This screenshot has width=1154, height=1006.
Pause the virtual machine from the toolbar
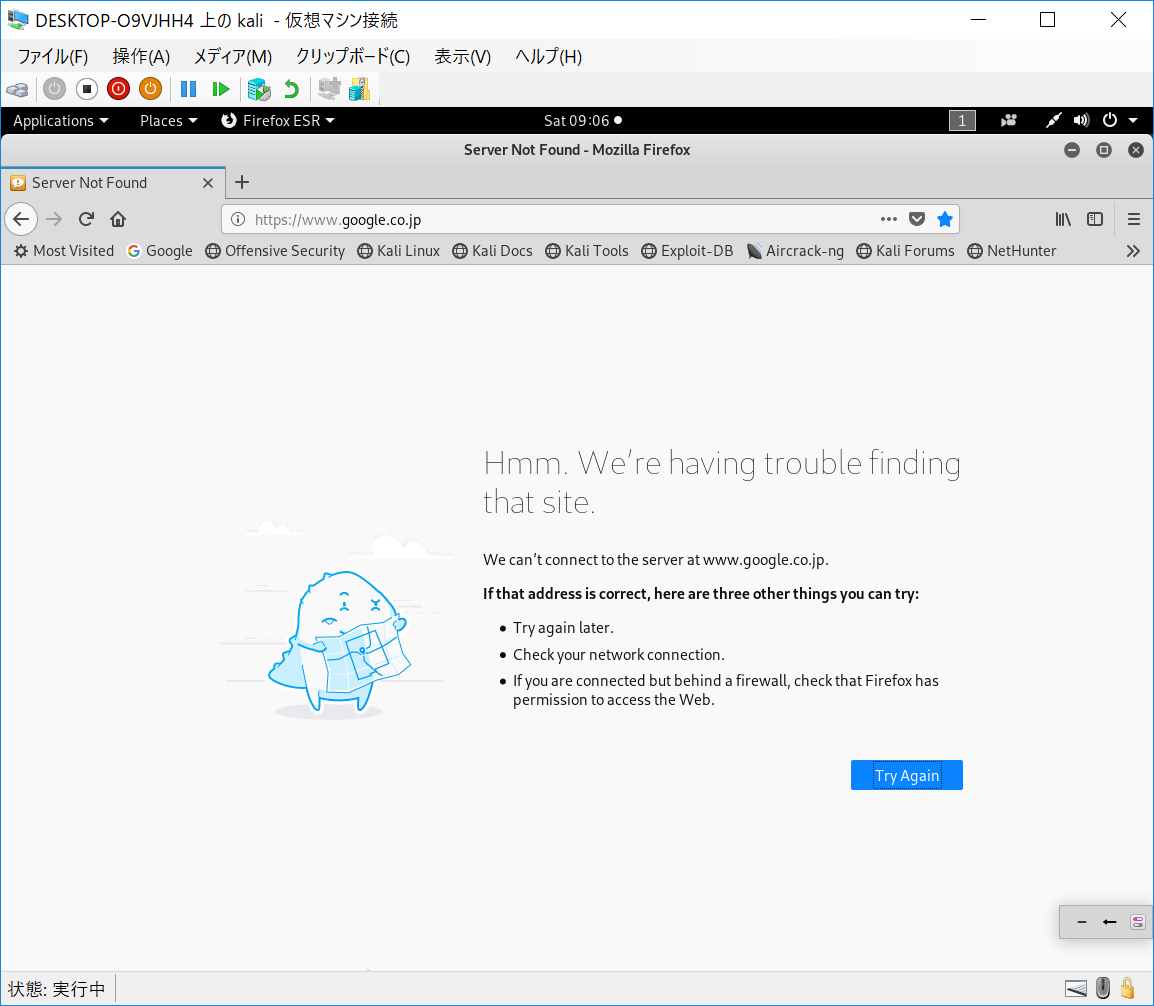click(188, 89)
